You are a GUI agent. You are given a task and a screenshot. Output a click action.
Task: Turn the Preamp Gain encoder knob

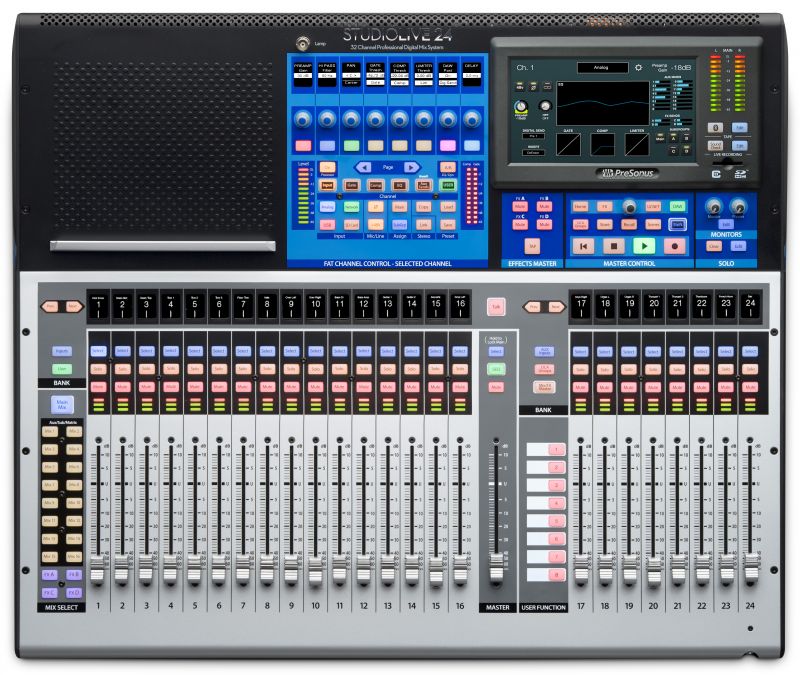(303, 119)
